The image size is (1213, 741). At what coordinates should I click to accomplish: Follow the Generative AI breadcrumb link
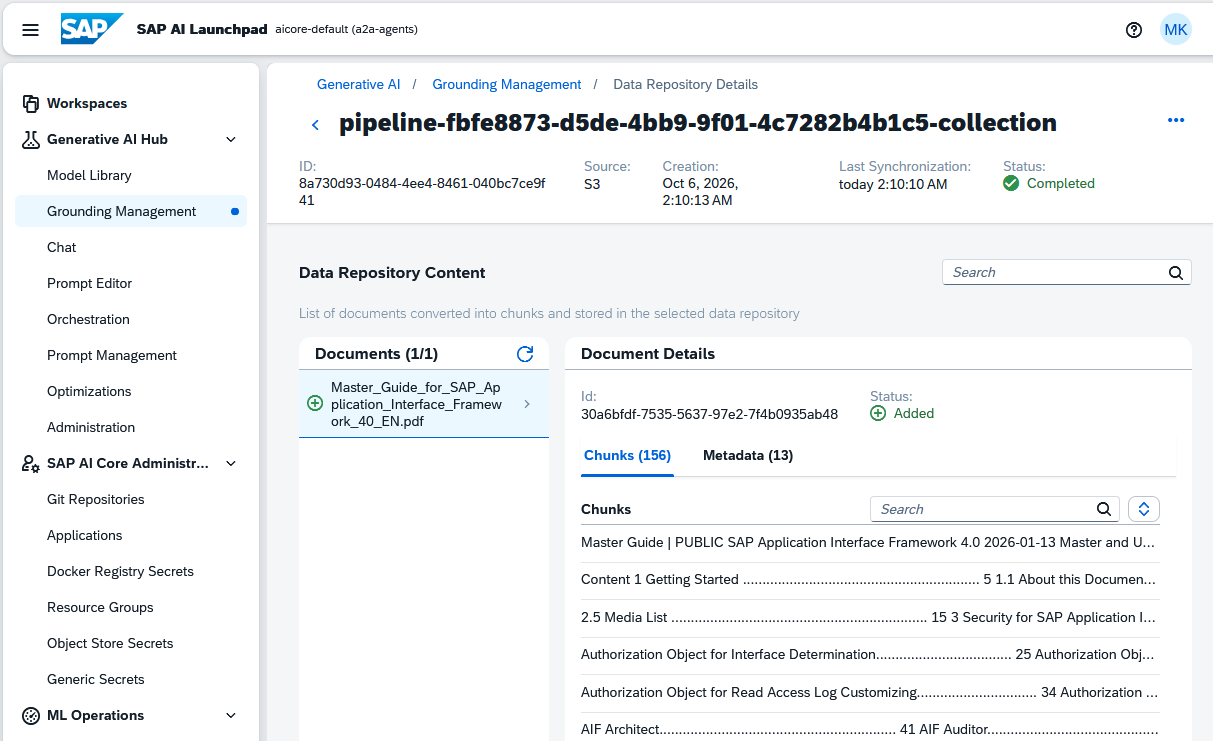358,84
